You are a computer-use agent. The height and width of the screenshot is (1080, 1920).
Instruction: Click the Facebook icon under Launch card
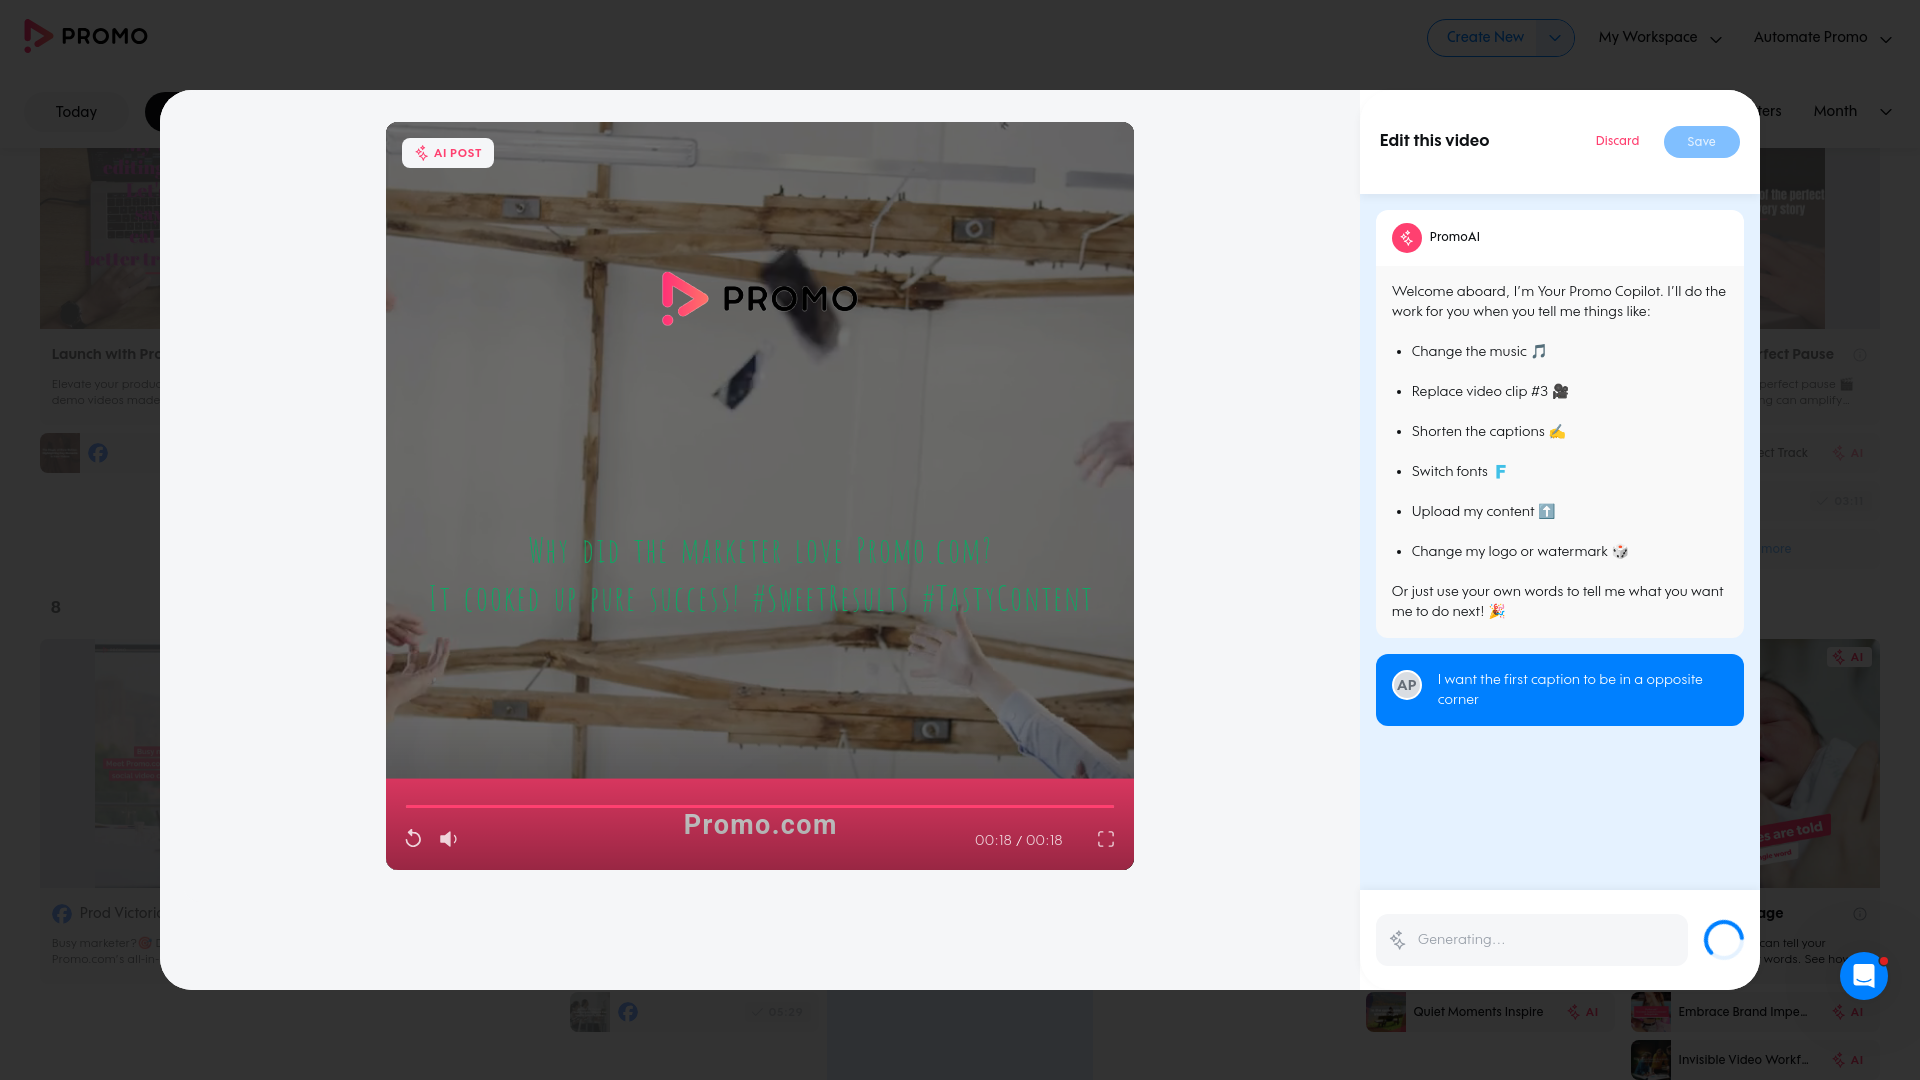[x=98, y=453]
